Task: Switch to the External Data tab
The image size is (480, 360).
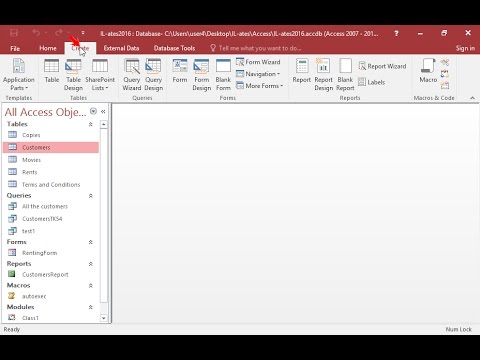Action: click(121, 48)
